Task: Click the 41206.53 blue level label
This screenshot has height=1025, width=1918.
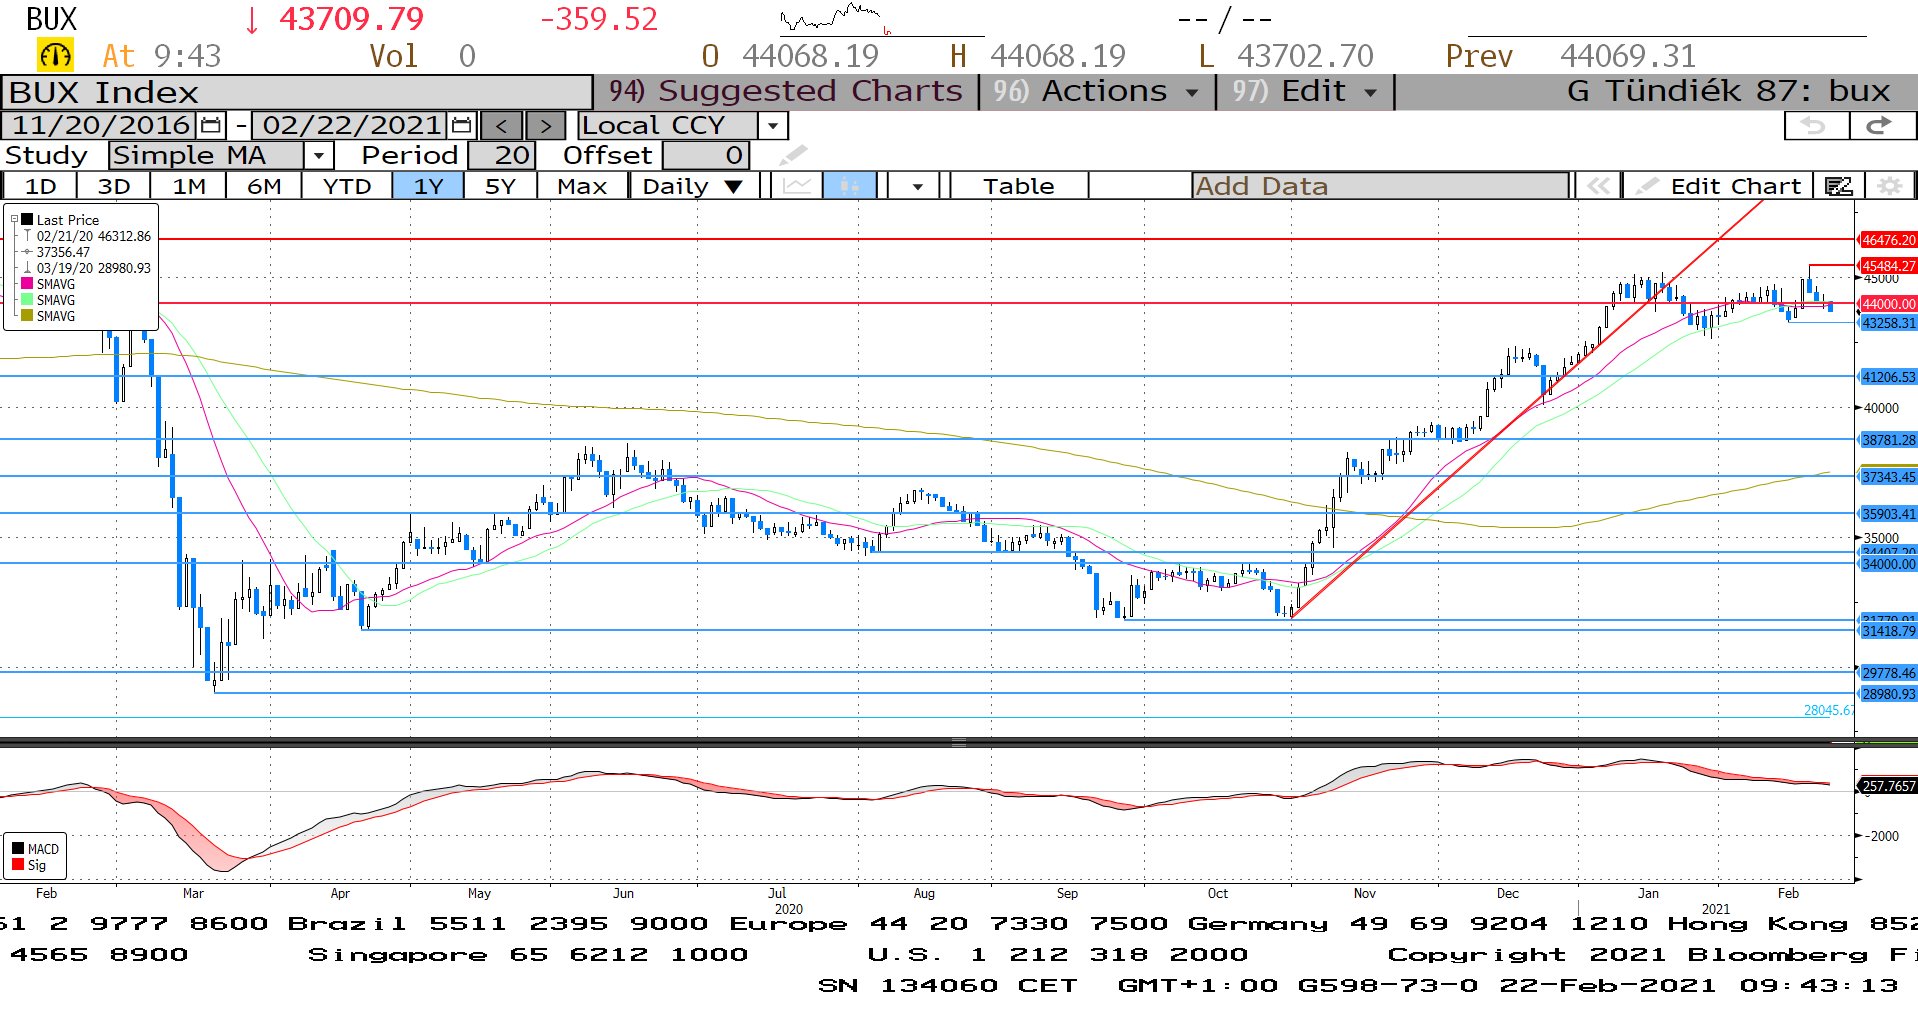Action: pyautogui.click(x=1888, y=377)
